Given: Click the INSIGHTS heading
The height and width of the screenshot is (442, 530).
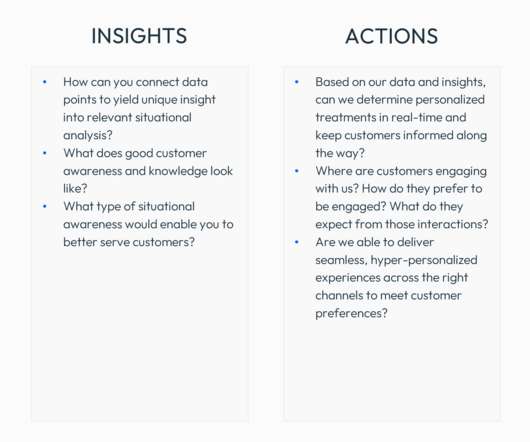Looking at the screenshot, I should [x=139, y=36].
